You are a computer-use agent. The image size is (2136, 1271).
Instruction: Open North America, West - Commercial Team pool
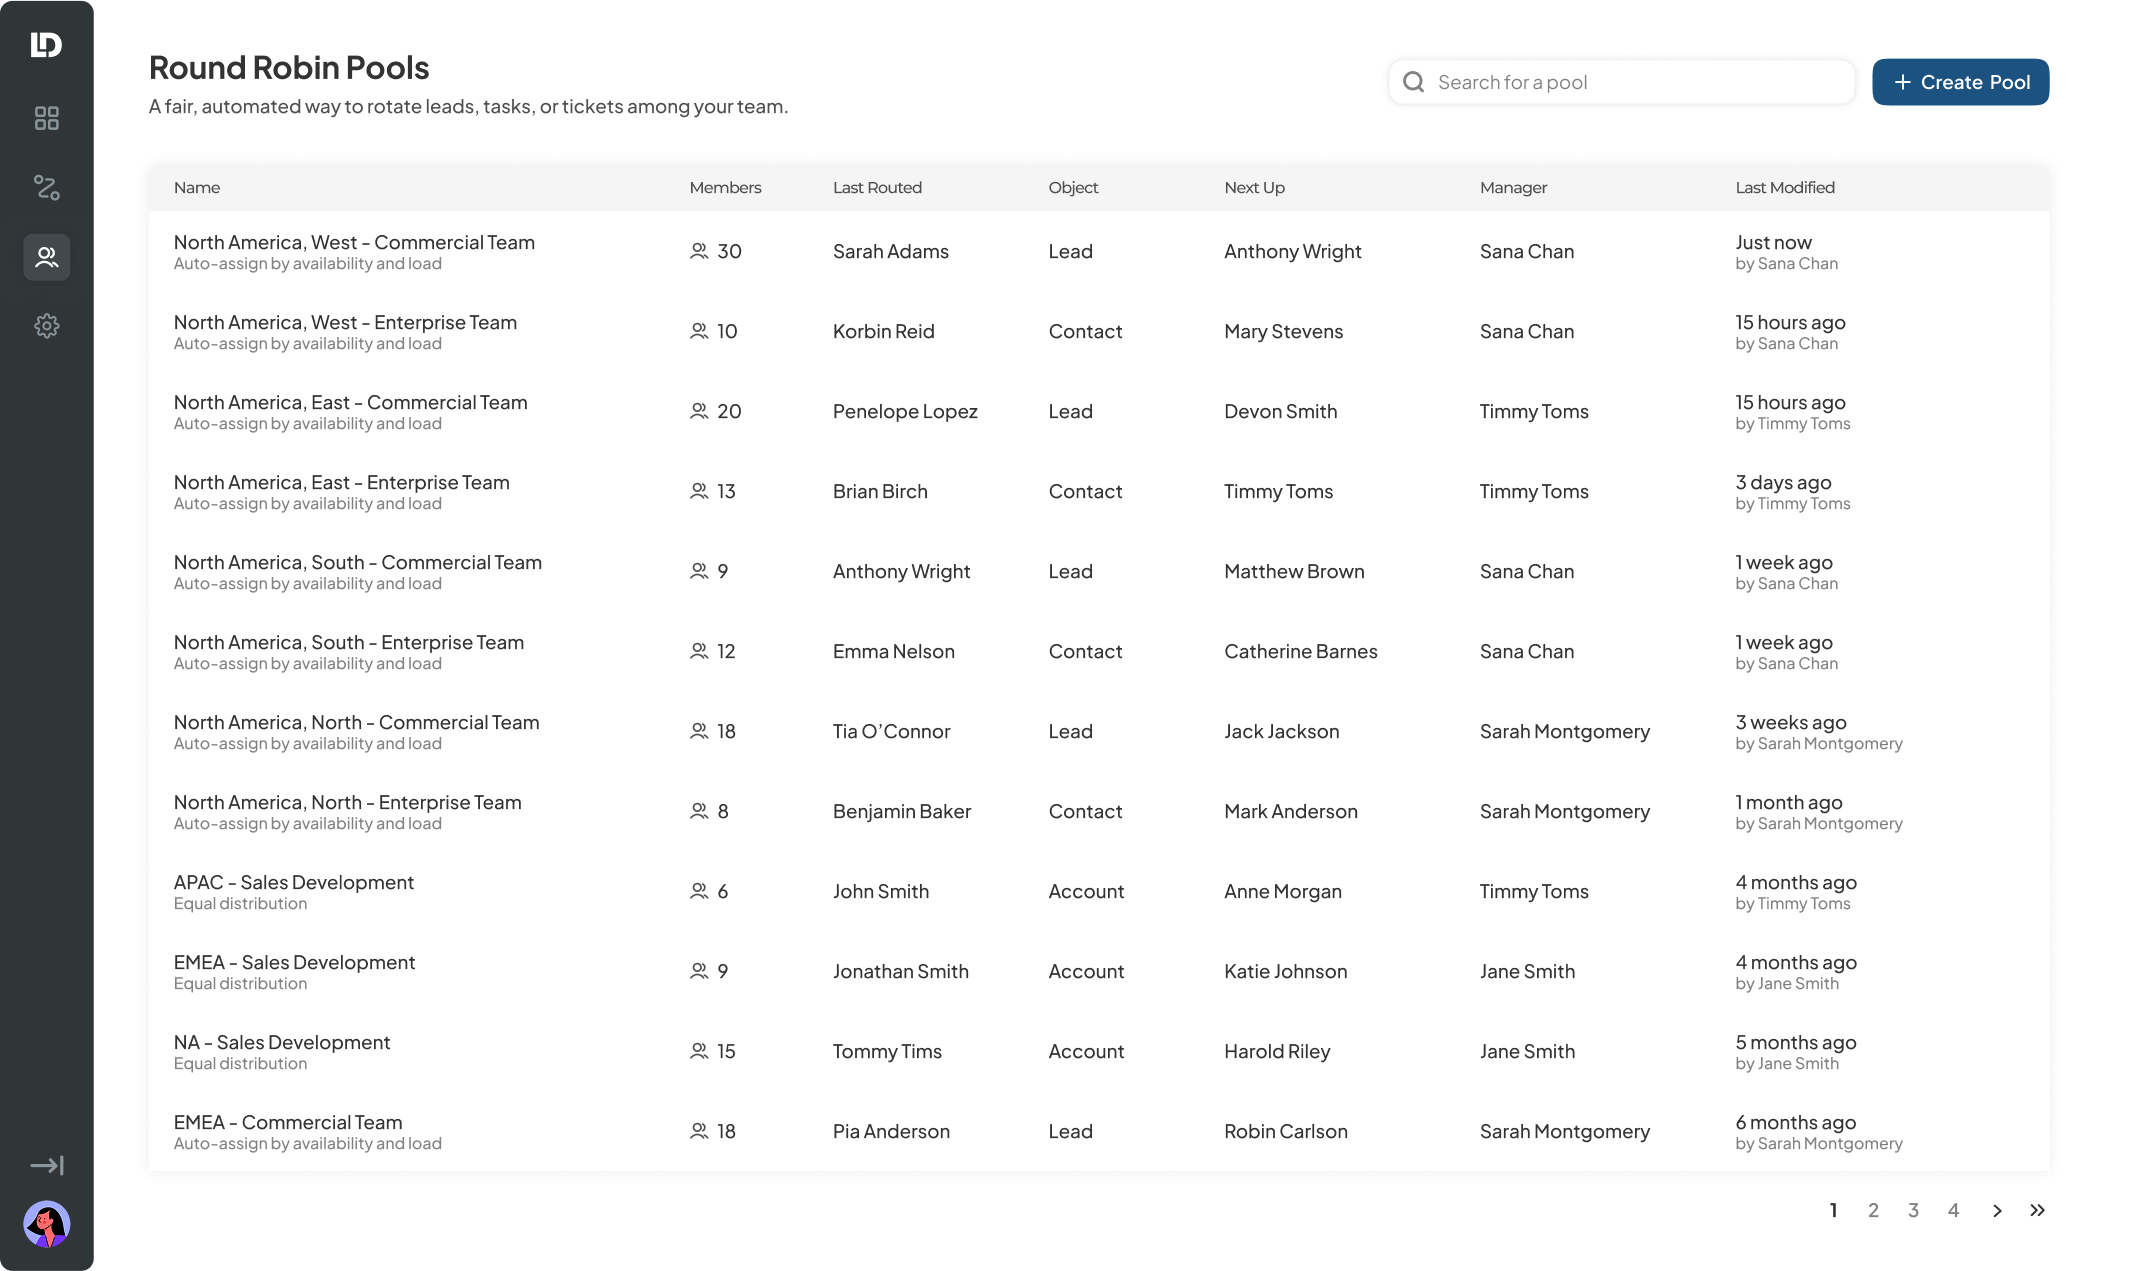coord(354,243)
